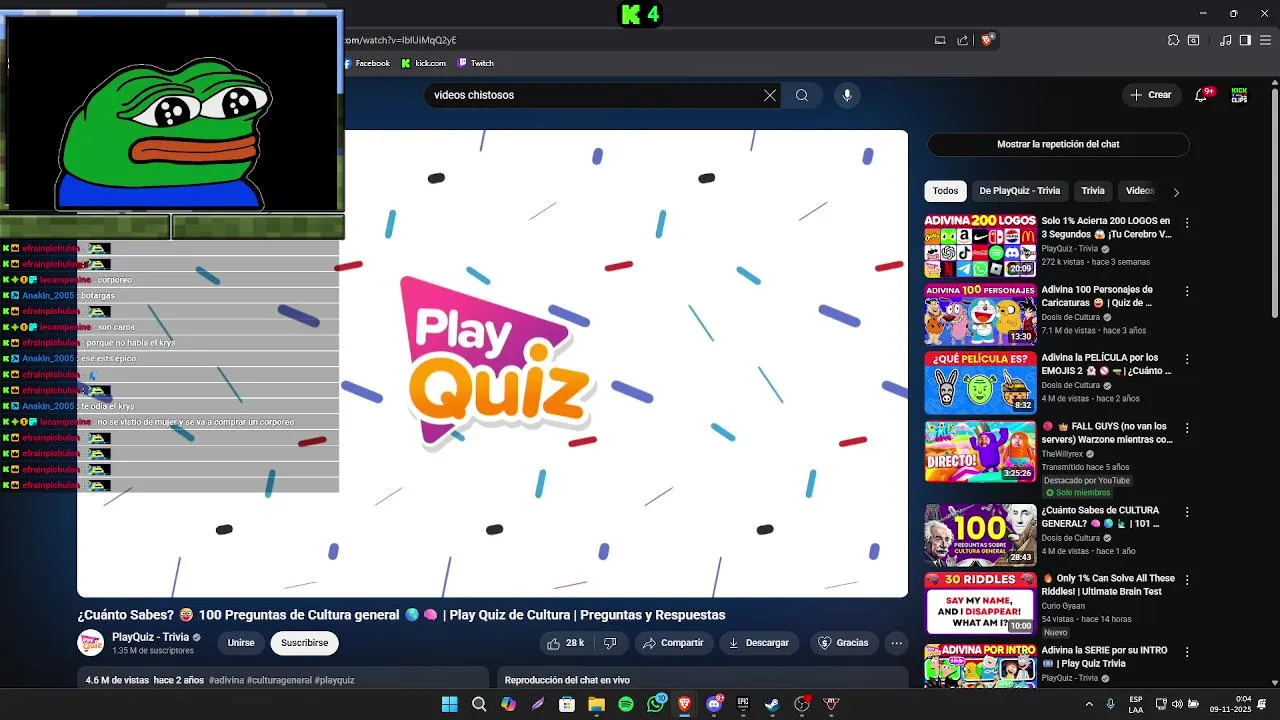Open Epic Games Launcher from taskbar
This screenshot has width=1280, height=720.
743,704
